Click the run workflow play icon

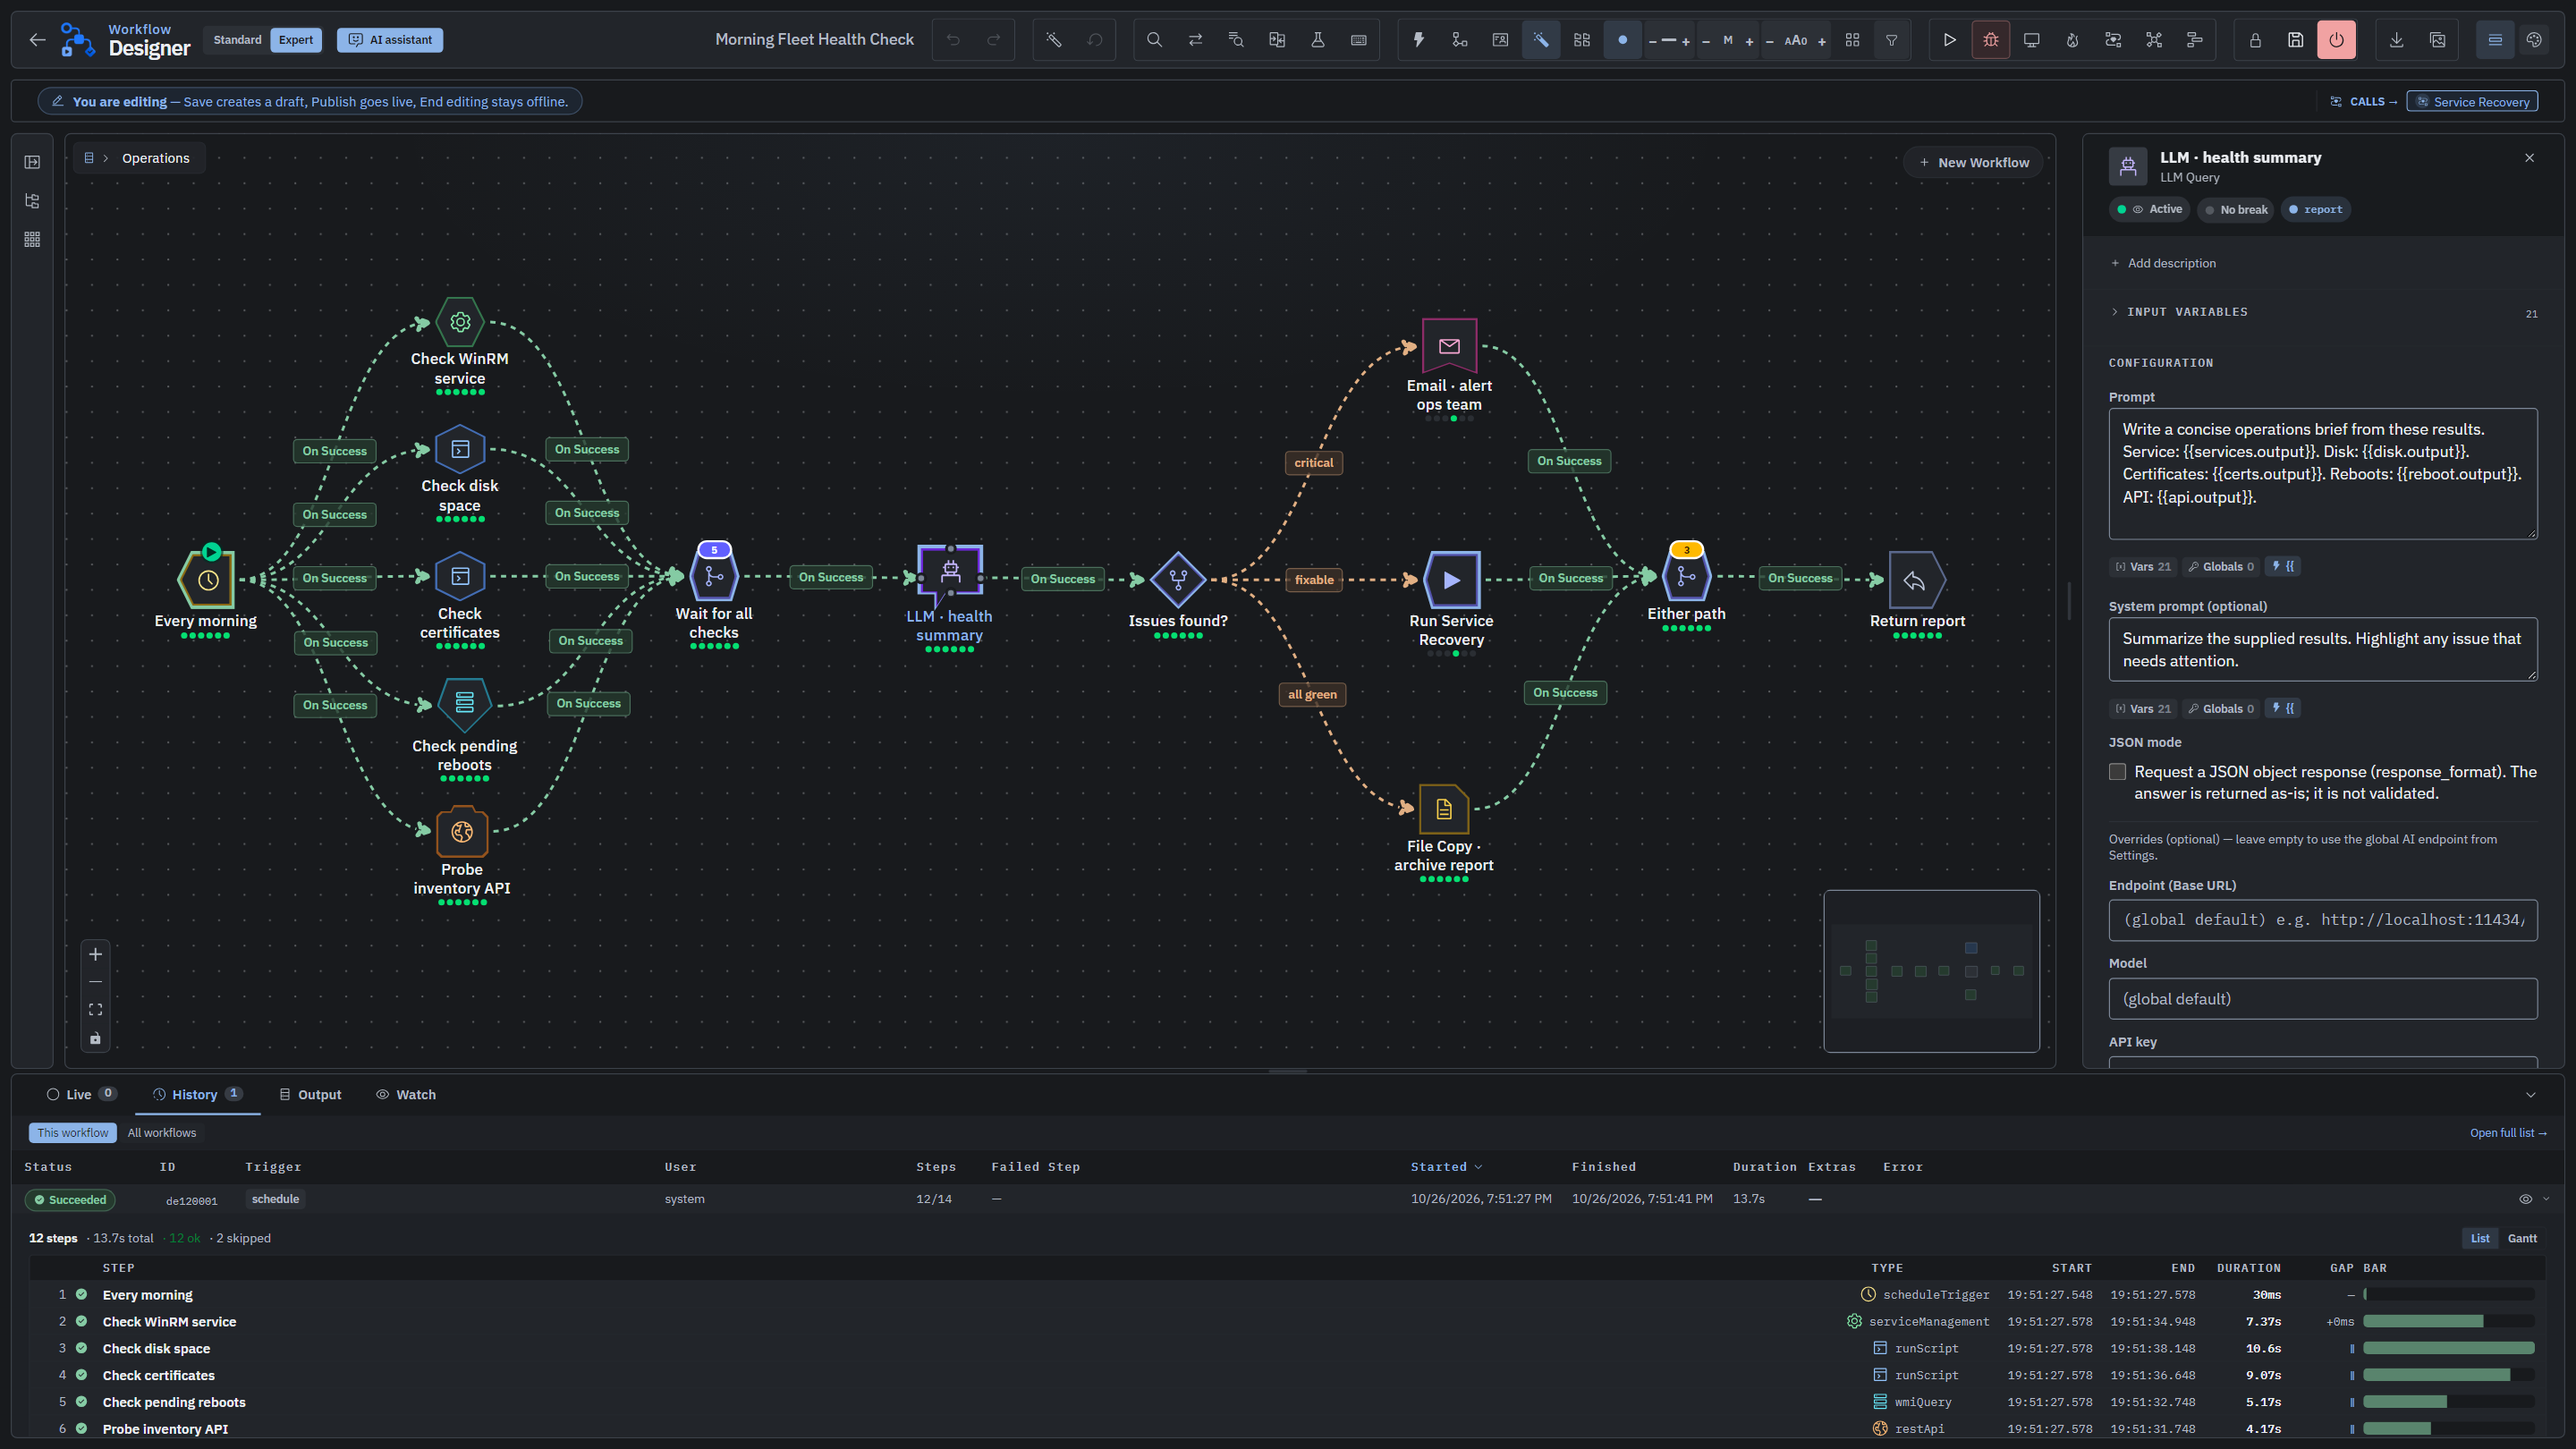point(1949,40)
